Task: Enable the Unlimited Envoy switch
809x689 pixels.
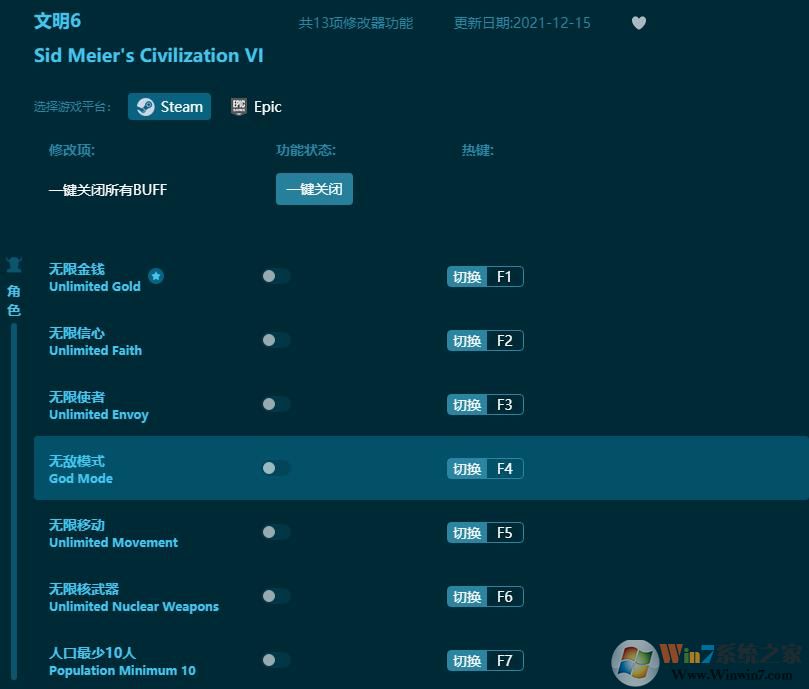Action: coord(275,405)
